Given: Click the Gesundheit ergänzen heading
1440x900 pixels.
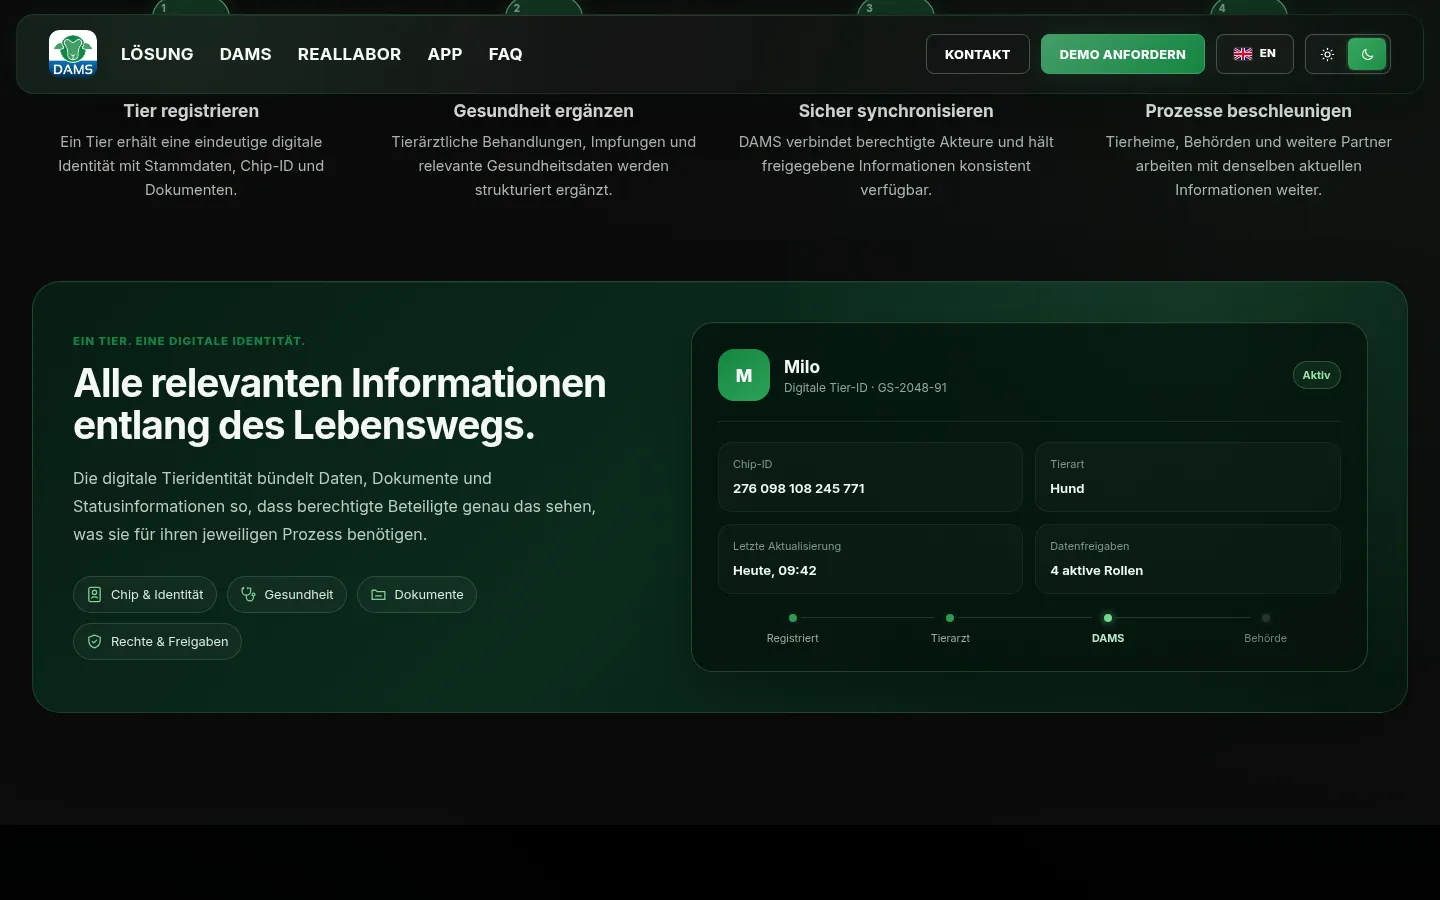Looking at the screenshot, I should pos(543,111).
